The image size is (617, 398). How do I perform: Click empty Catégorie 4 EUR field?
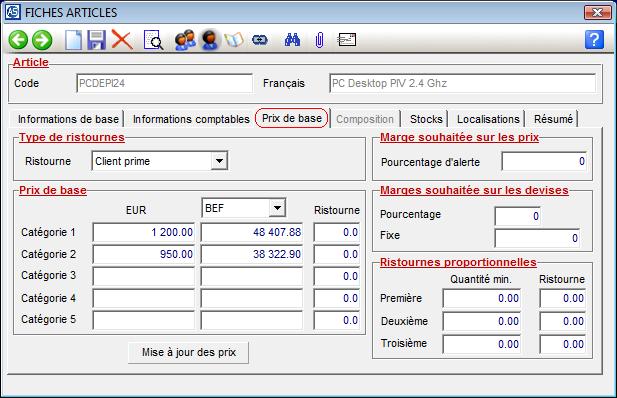[x=144, y=298]
